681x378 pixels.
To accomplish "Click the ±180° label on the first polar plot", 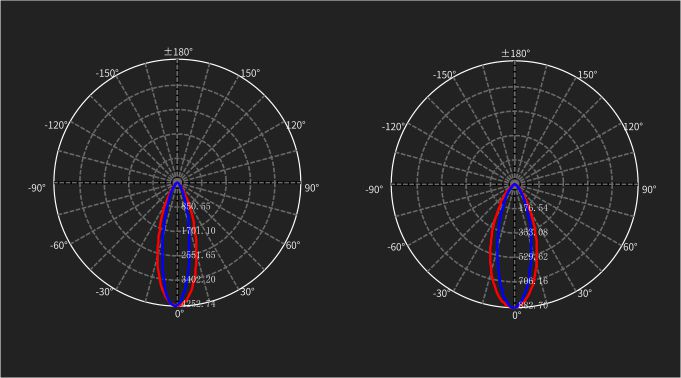I will click(x=178, y=52).
